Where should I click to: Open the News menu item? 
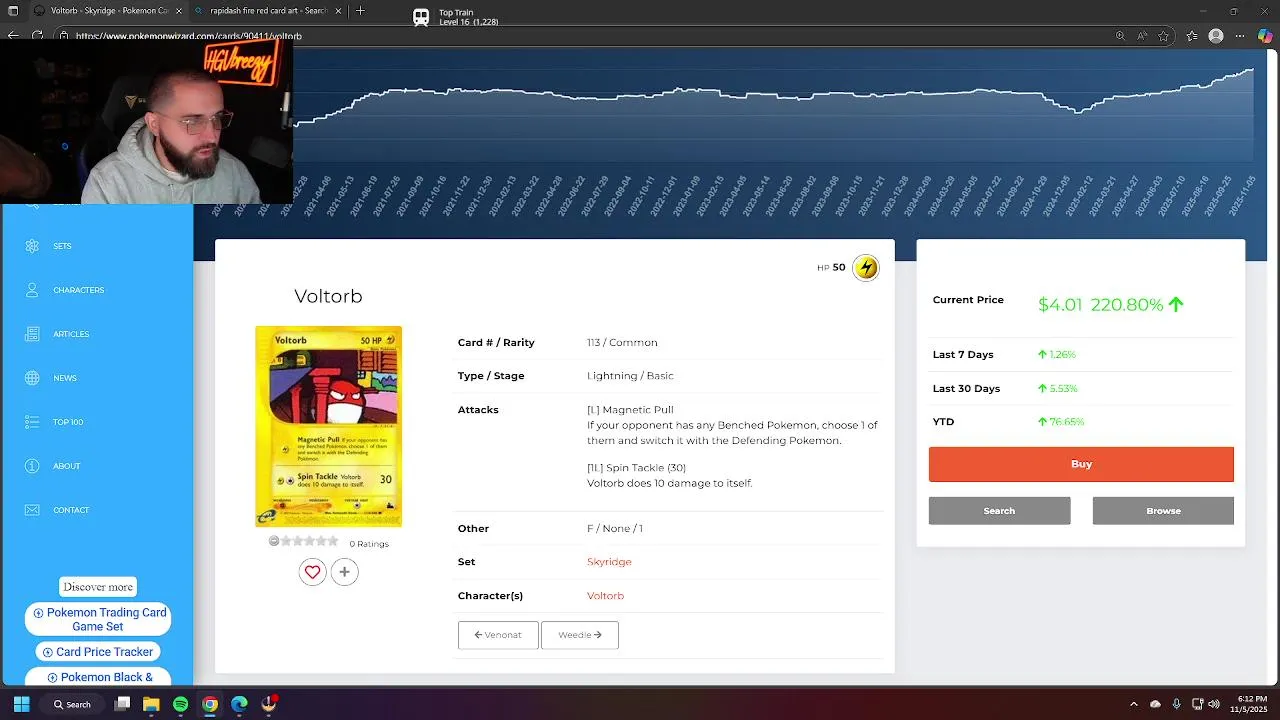point(65,378)
